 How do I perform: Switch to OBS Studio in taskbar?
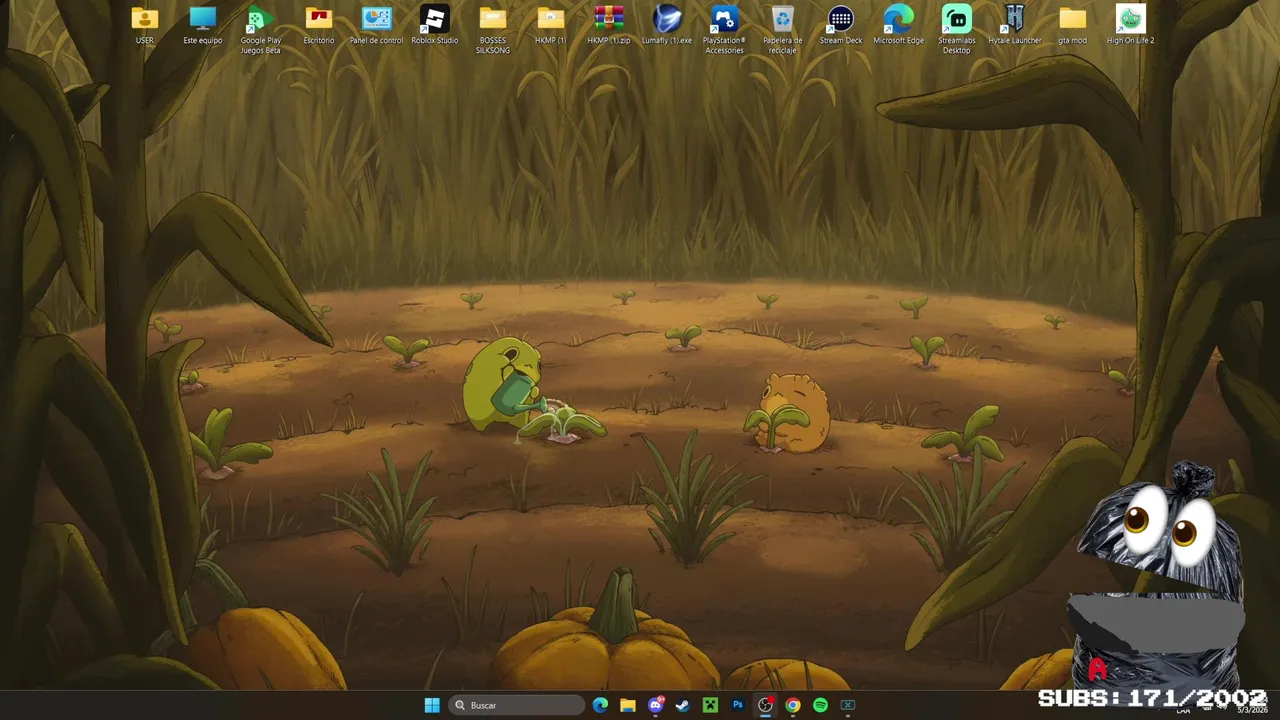pos(765,705)
